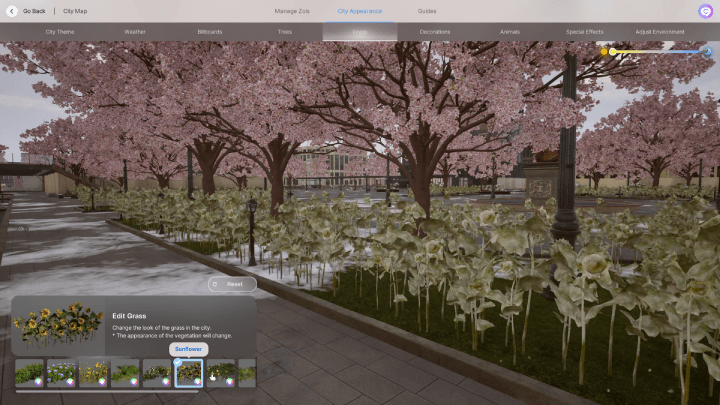Image resolution: width=720 pixels, height=405 pixels.
Task: Open the profile avatar icon in top corner
Action: click(706, 11)
